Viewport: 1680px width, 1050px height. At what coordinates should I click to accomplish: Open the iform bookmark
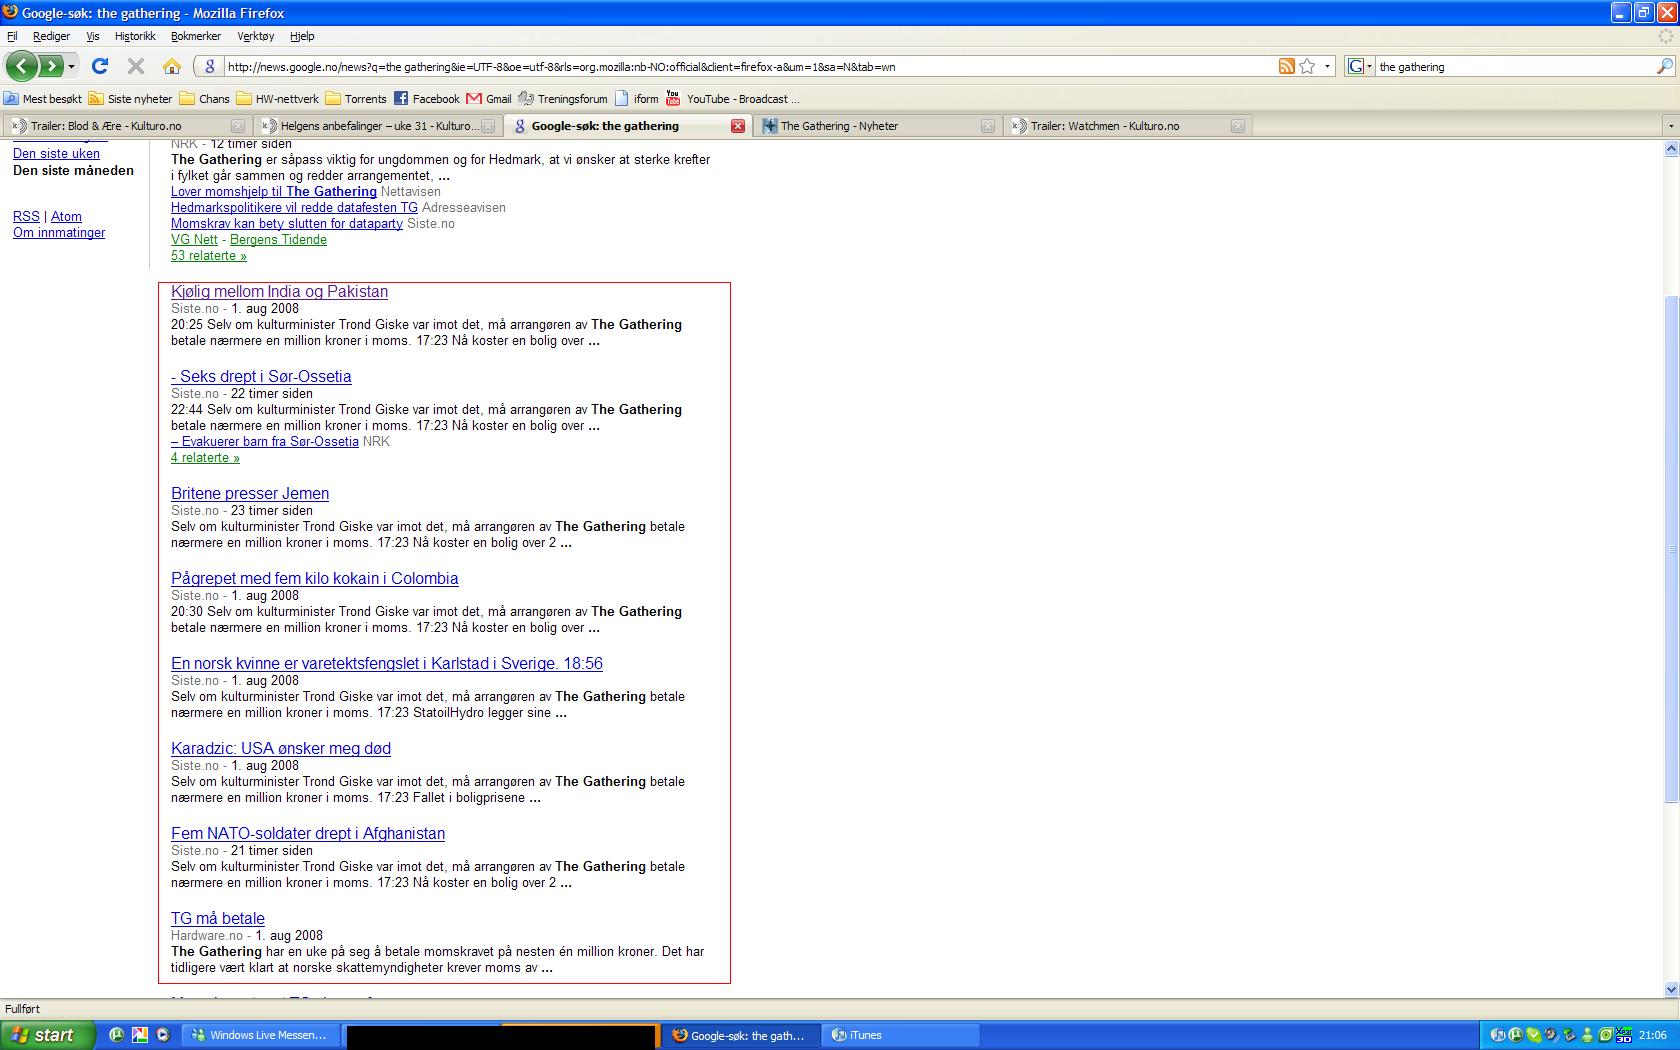click(x=637, y=99)
